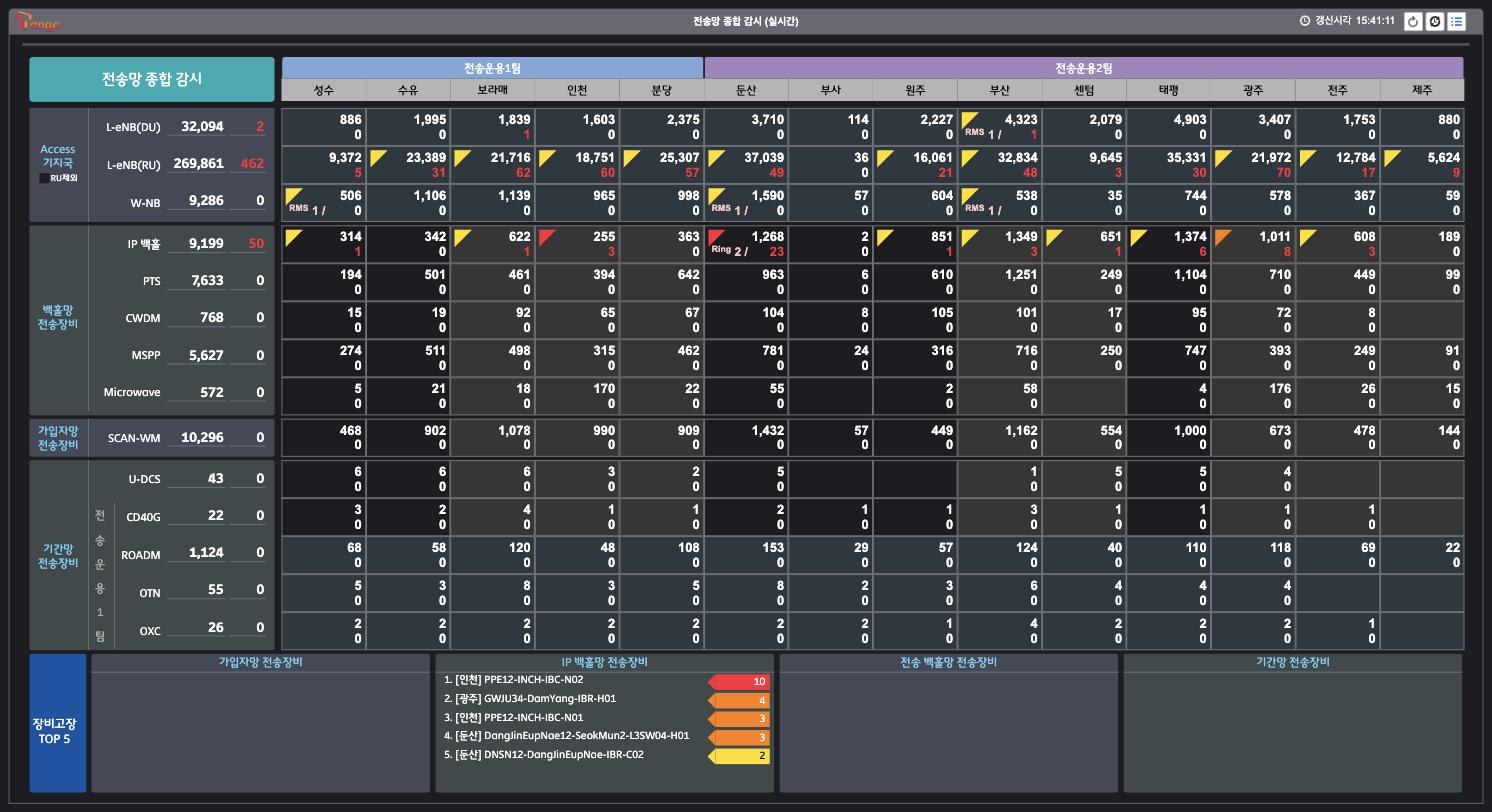Click the 제주 column header
This screenshot has height=812, width=1492.
[x=1422, y=90]
